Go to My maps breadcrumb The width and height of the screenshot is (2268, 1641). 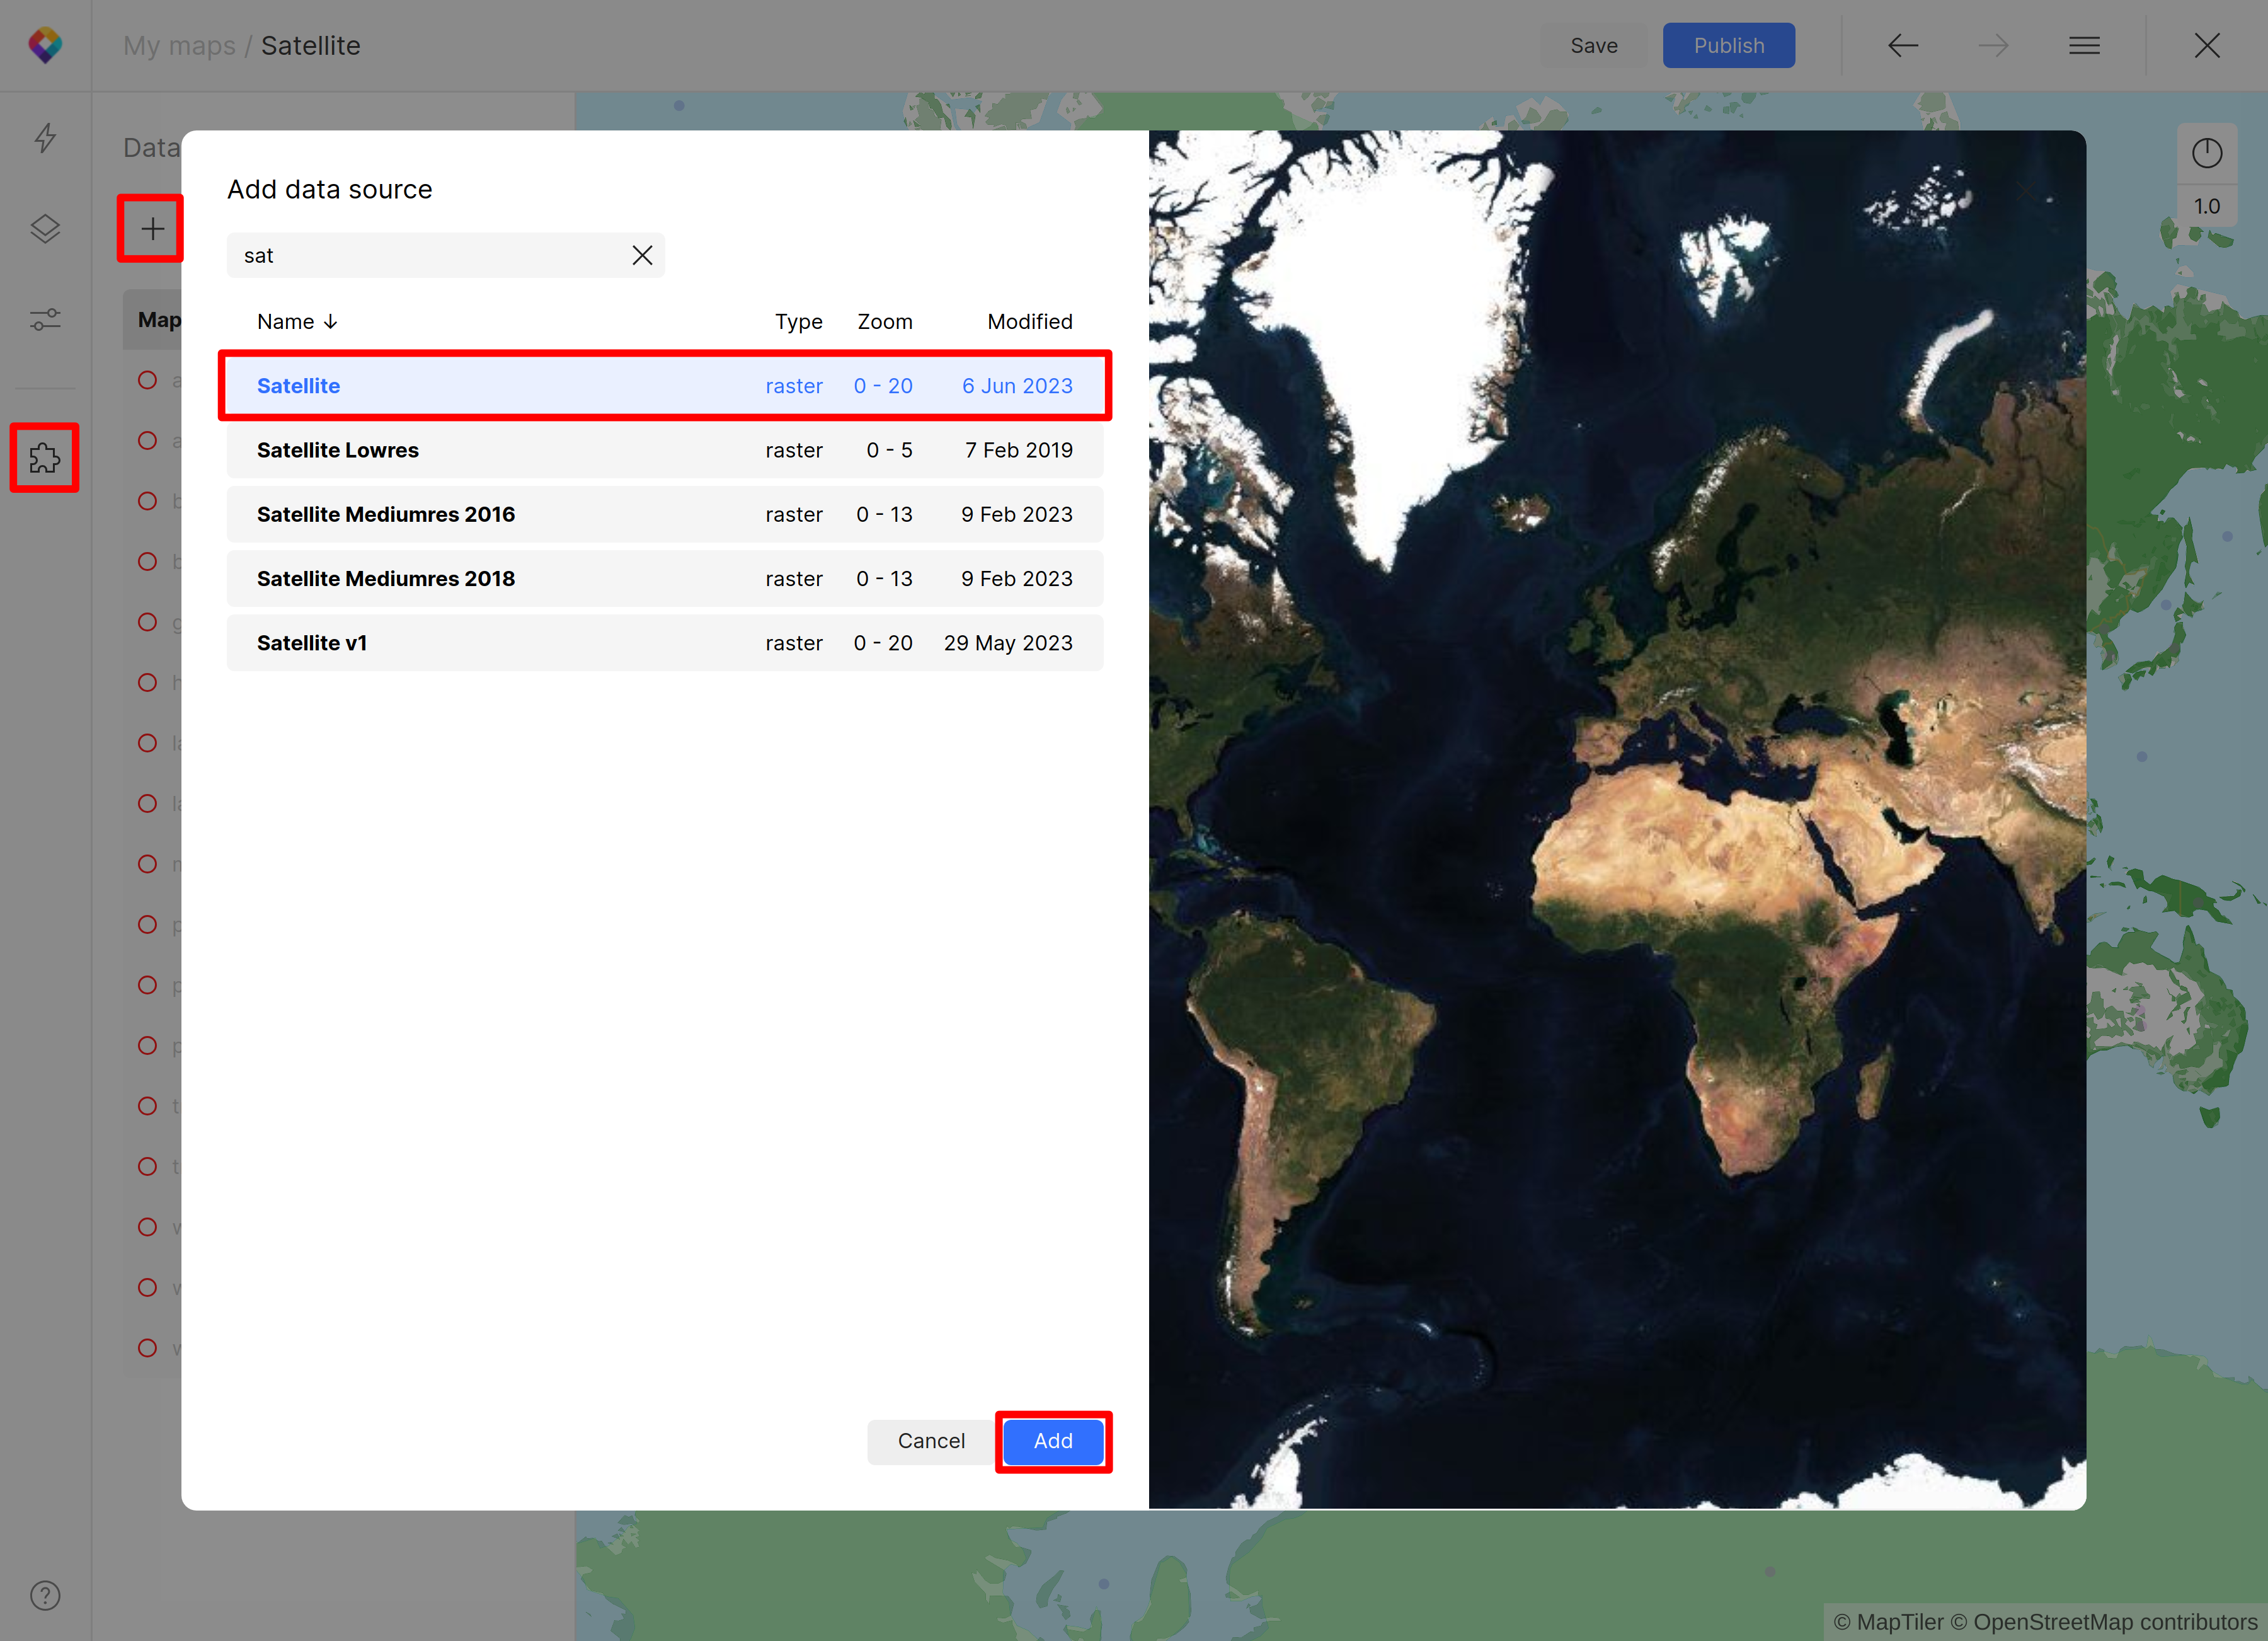point(179,45)
